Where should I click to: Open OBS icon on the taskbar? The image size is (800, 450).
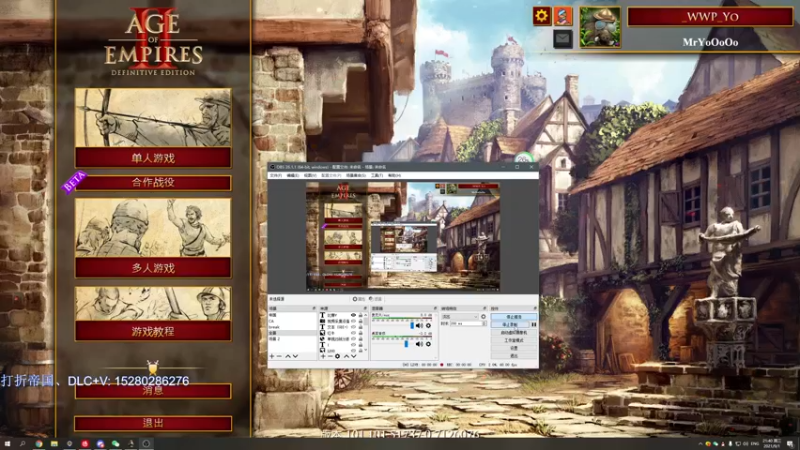click(x=146, y=444)
